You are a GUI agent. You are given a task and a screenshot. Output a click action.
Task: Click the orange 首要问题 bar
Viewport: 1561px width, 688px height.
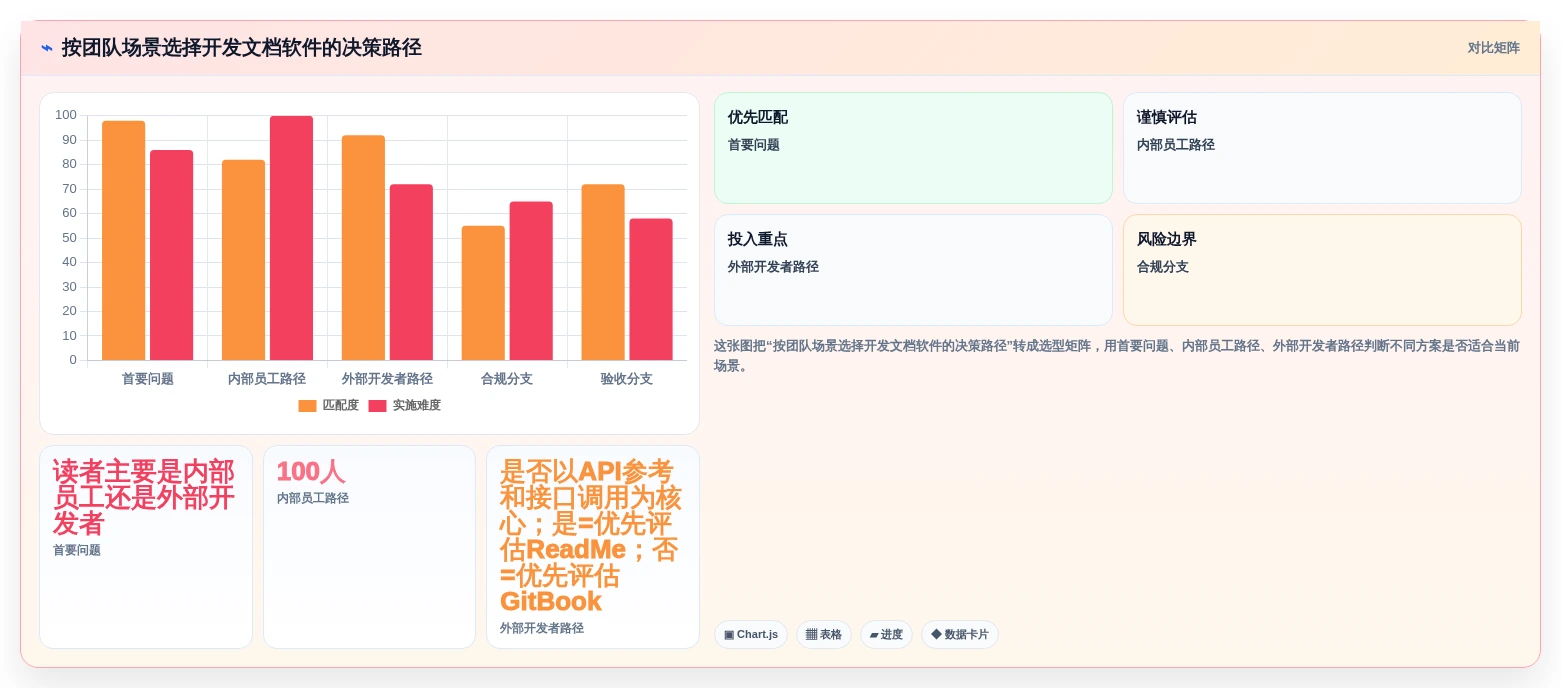pyautogui.click(x=124, y=240)
